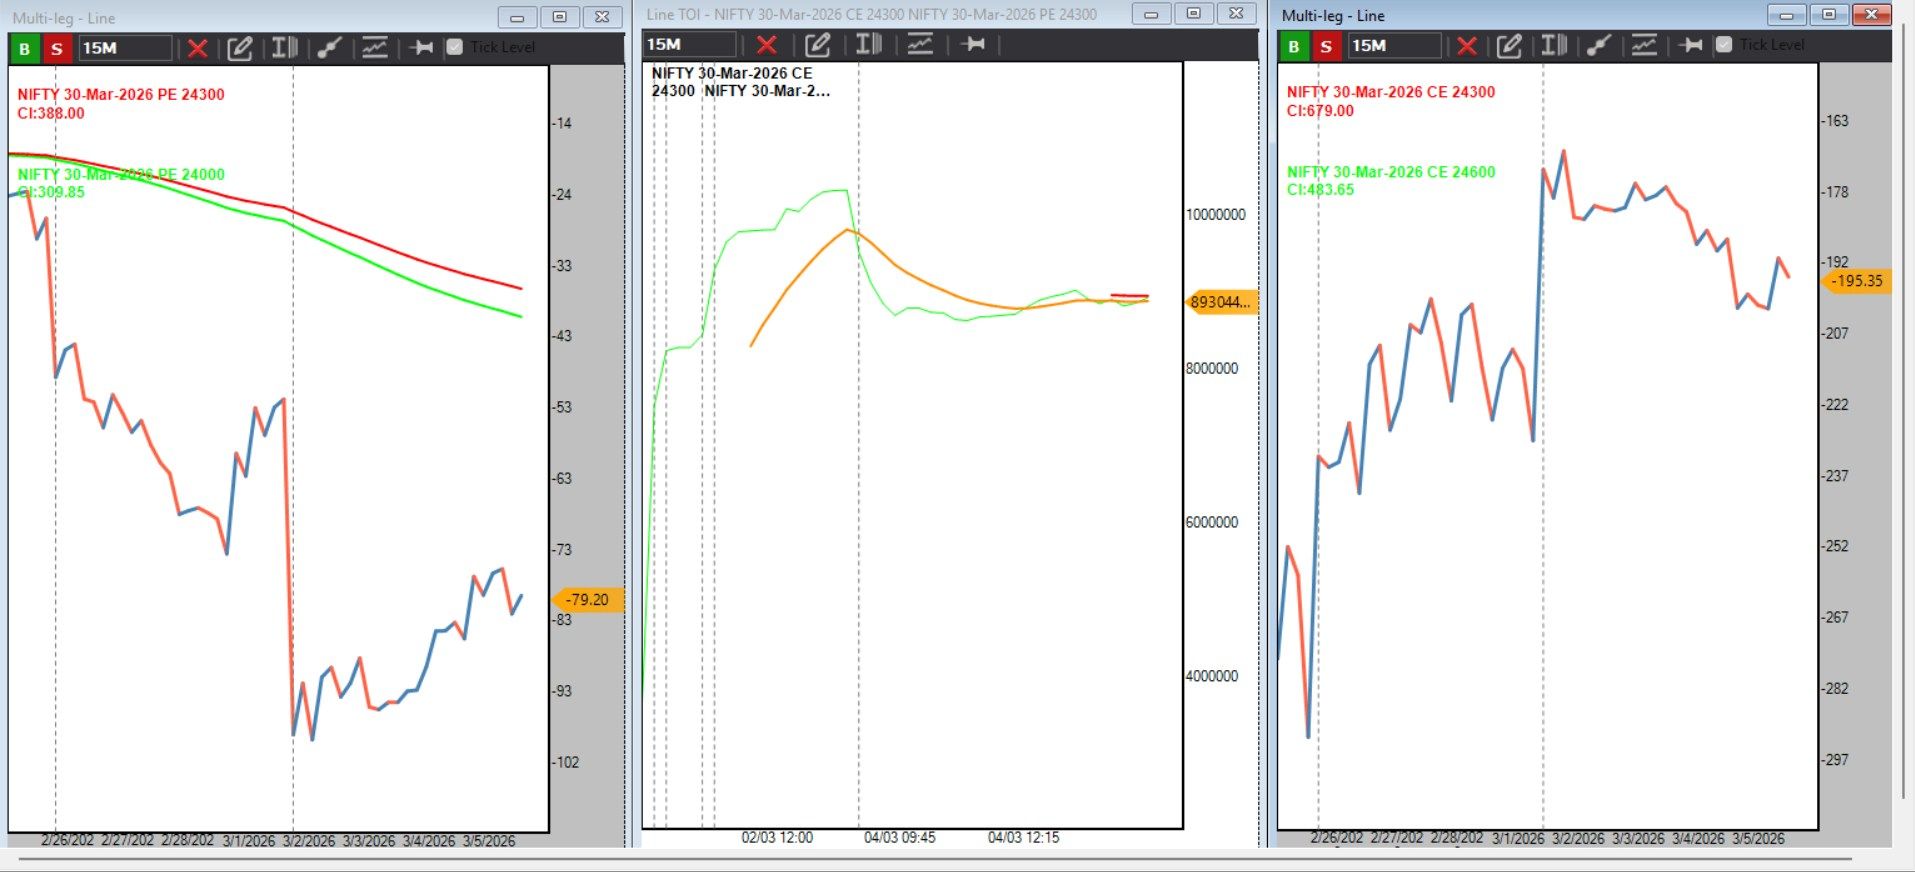Click the line-with-dots study icon in right chart toolbar
Screen dimensions: 1915x872
1598,45
